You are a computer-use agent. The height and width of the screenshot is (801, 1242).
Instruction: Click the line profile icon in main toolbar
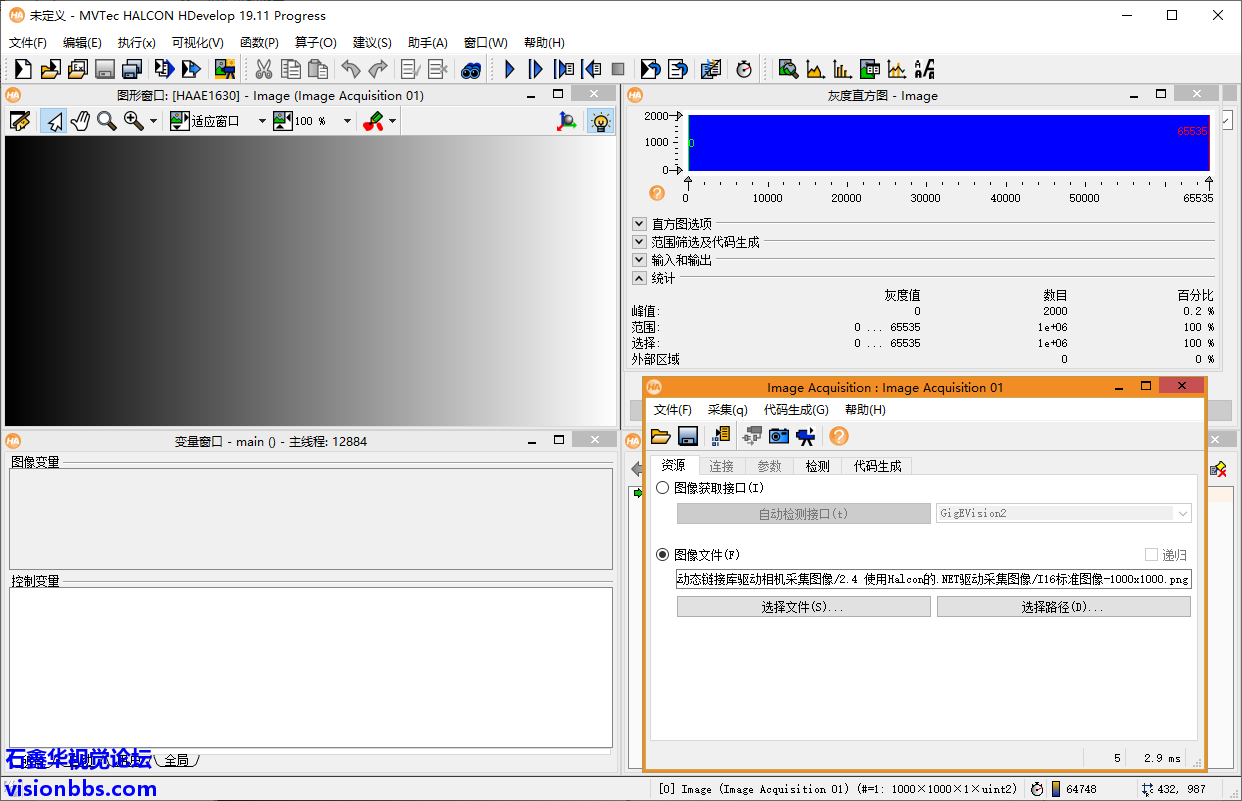897,69
